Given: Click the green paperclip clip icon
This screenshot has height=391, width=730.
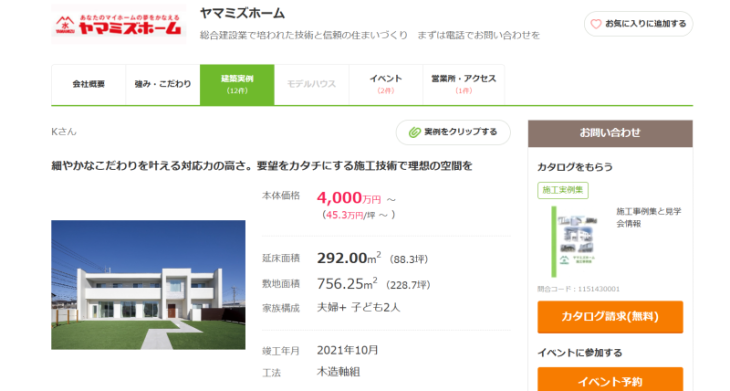Looking at the screenshot, I should click(x=414, y=133).
